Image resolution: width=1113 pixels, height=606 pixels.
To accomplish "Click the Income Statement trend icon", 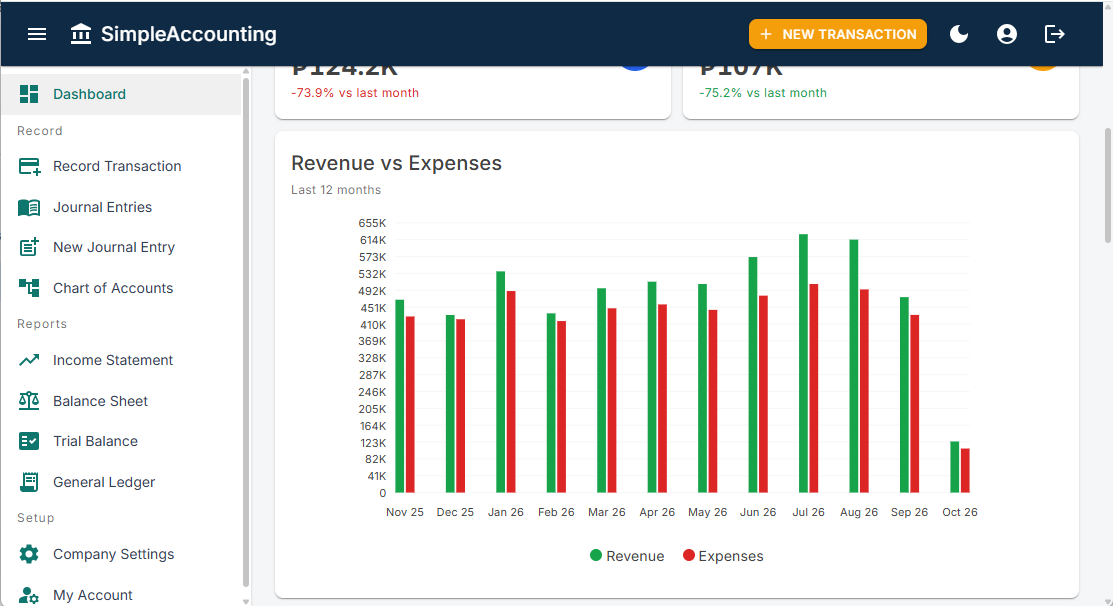I will 29,360.
